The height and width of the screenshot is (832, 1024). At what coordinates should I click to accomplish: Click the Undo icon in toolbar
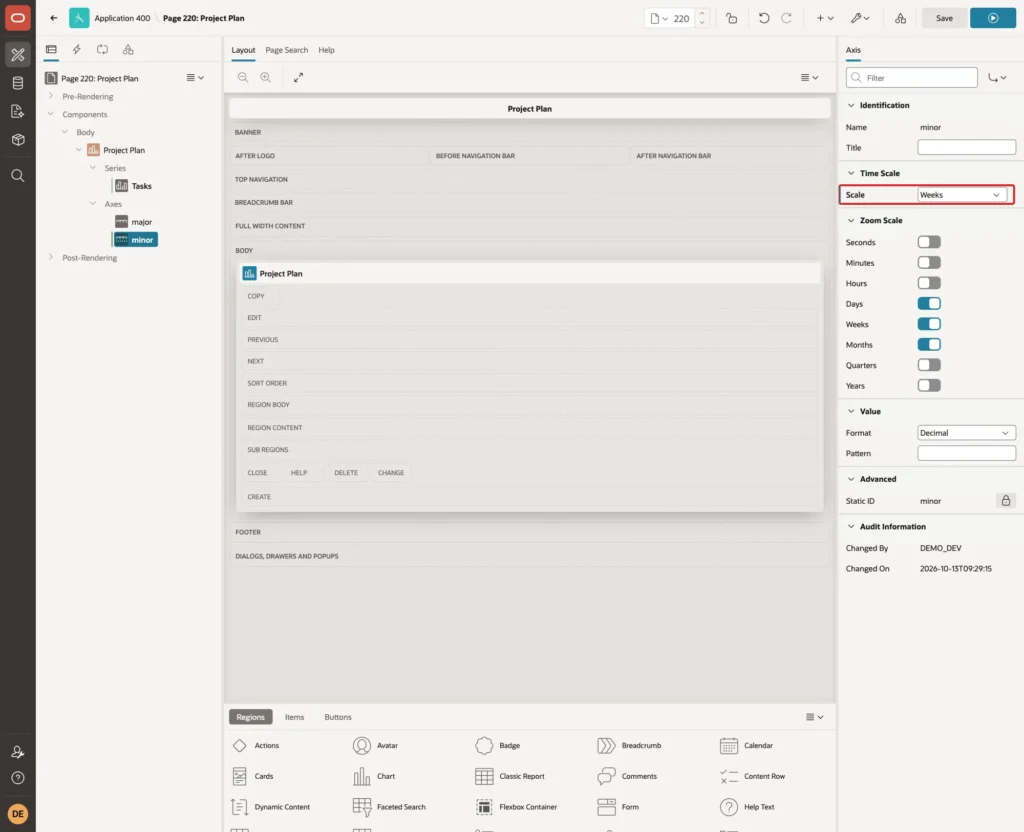[763, 18]
